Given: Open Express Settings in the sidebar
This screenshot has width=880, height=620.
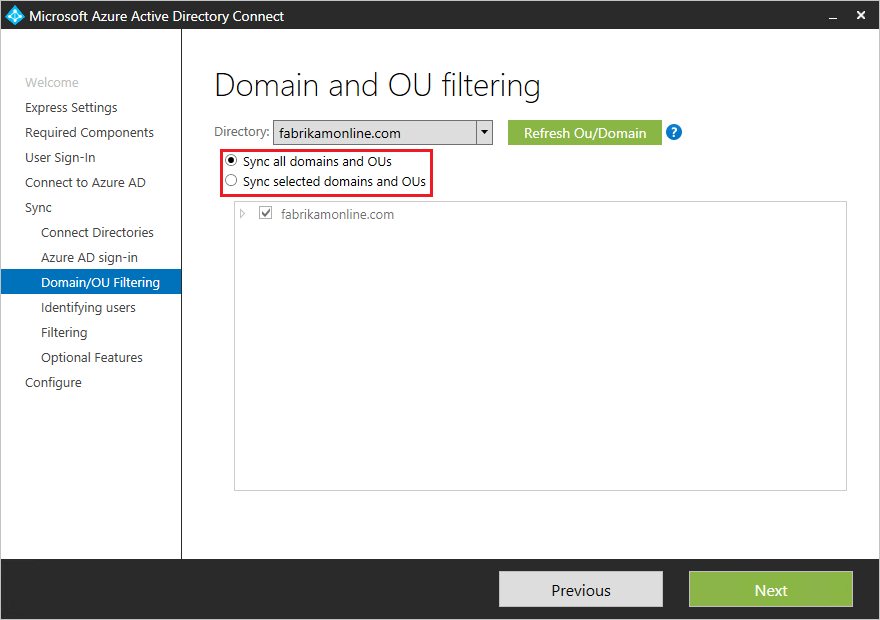Looking at the screenshot, I should (x=71, y=108).
